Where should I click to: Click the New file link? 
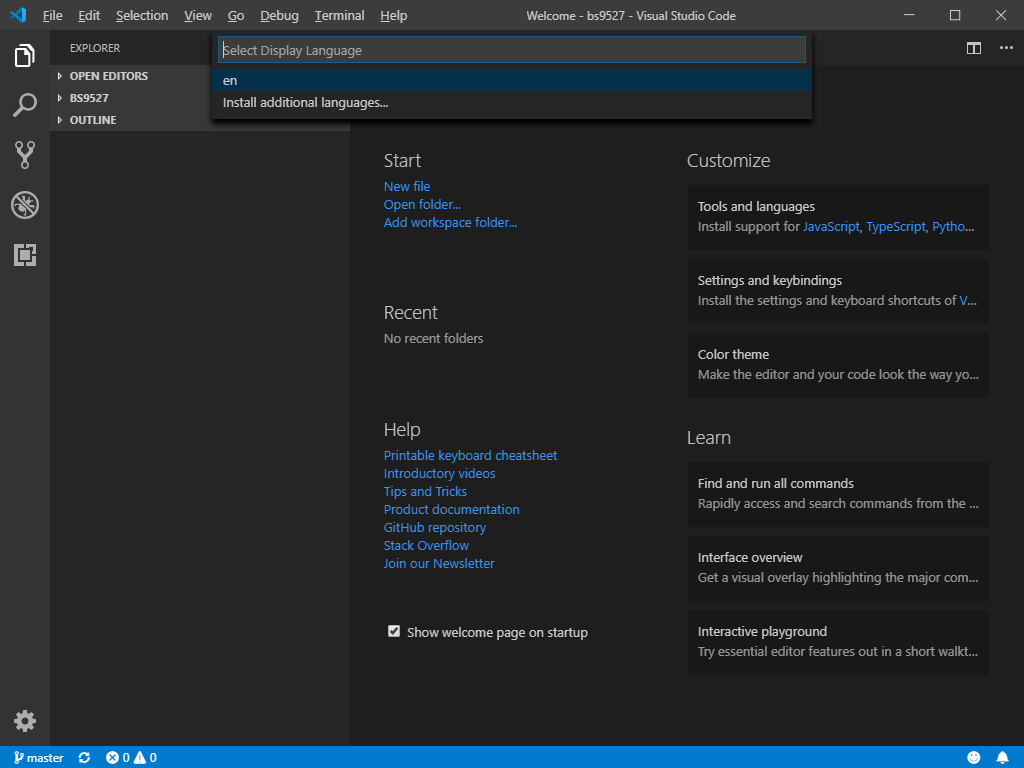407,186
